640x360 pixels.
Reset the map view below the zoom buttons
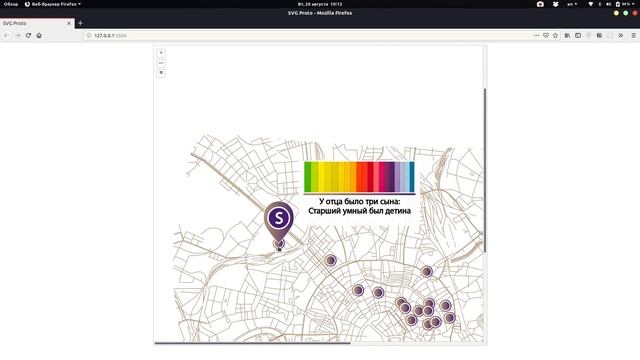coord(161,73)
